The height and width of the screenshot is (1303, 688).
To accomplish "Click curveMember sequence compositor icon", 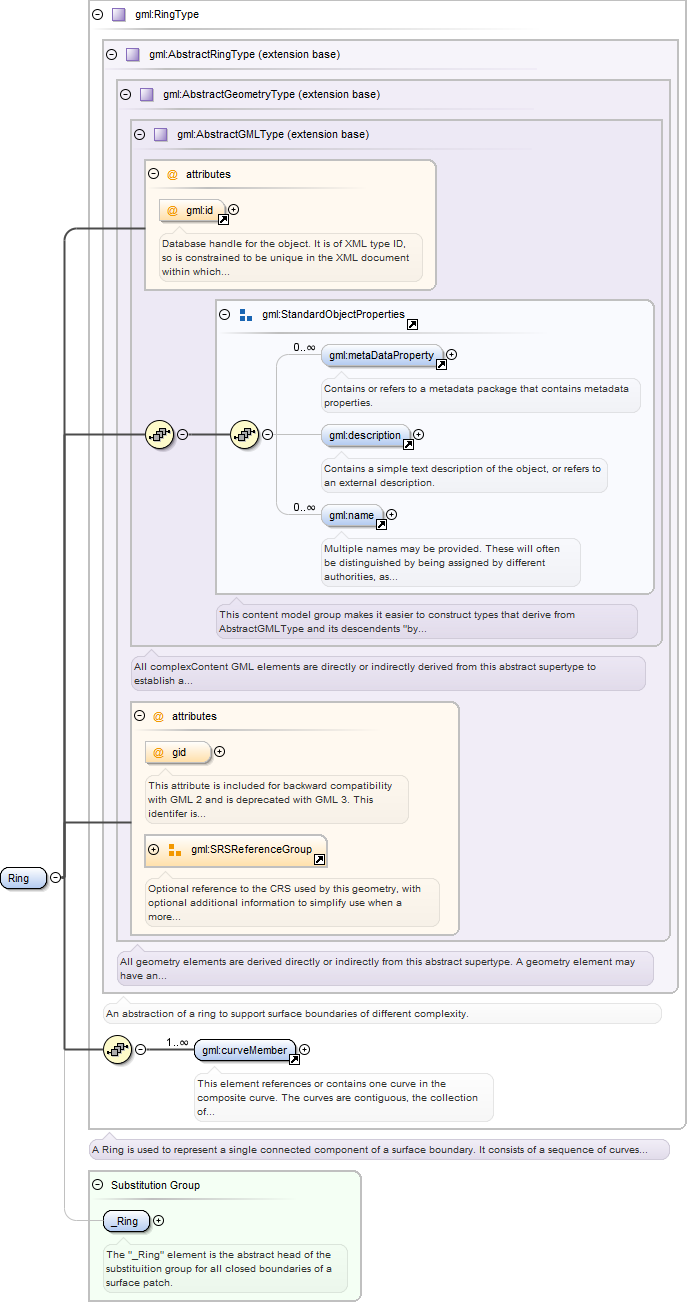I will tap(118, 1049).
